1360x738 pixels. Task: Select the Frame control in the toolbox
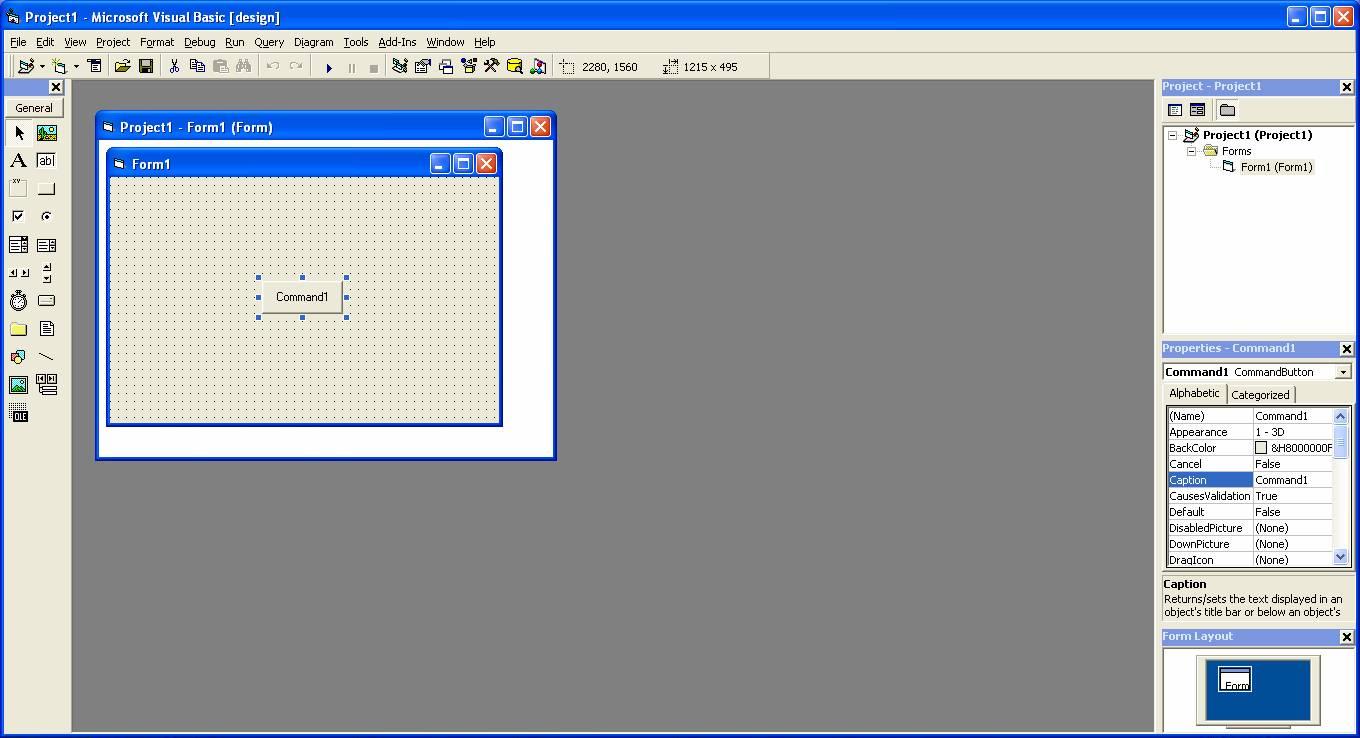pos(18,188)
